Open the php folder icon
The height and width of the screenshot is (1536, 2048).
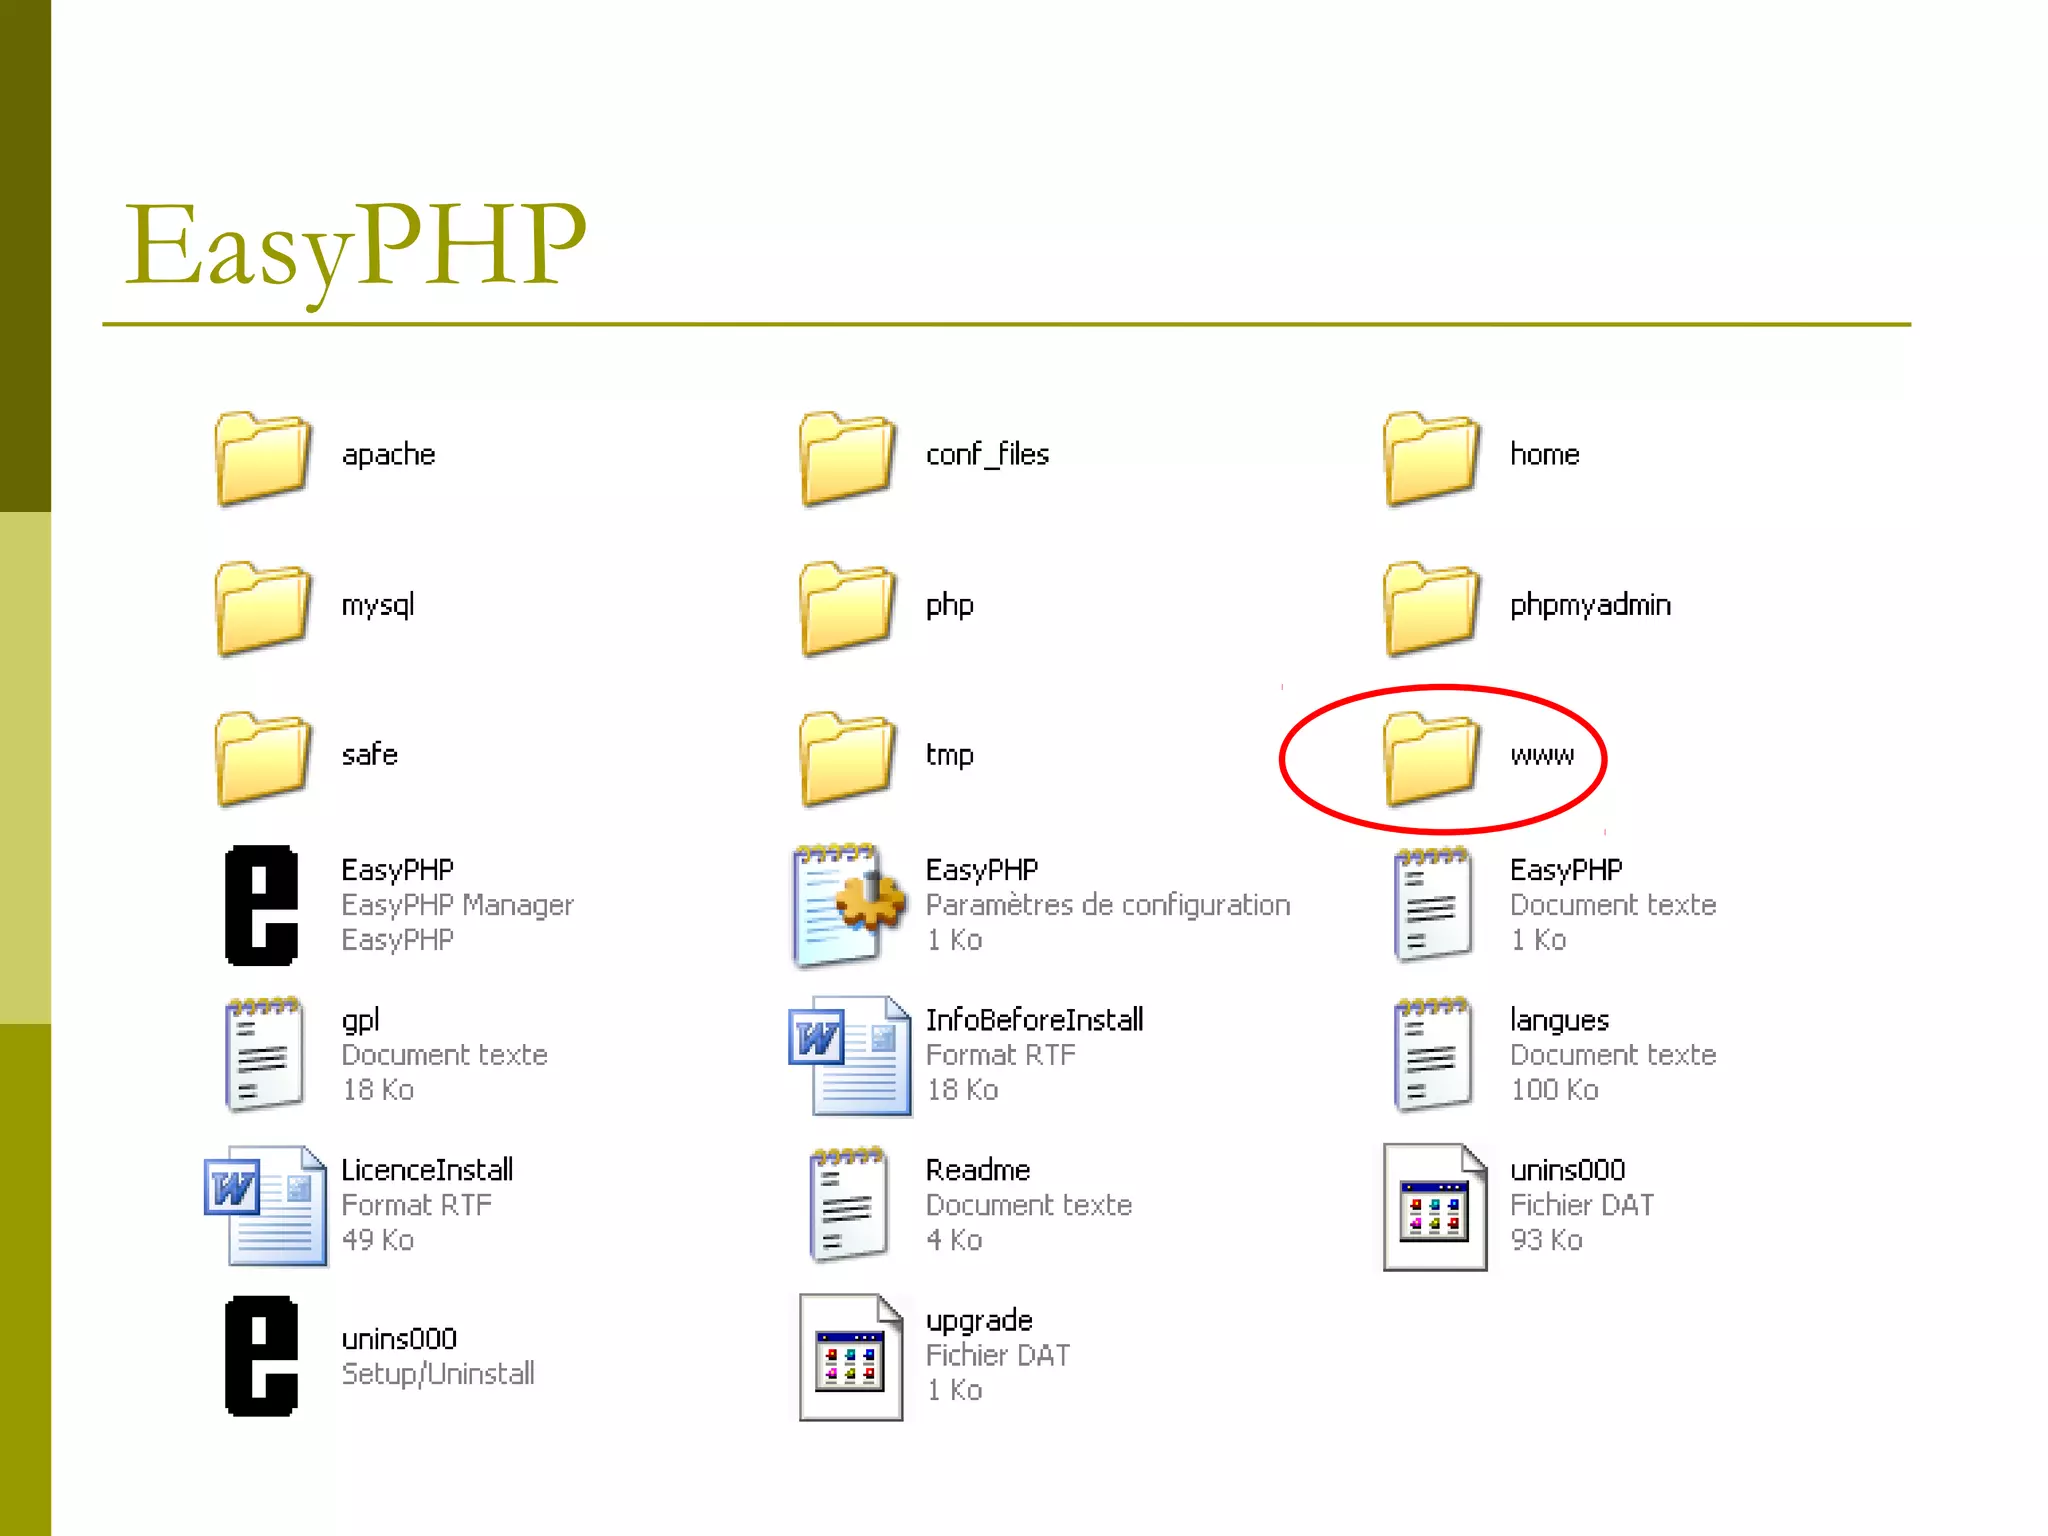(847, 607)
